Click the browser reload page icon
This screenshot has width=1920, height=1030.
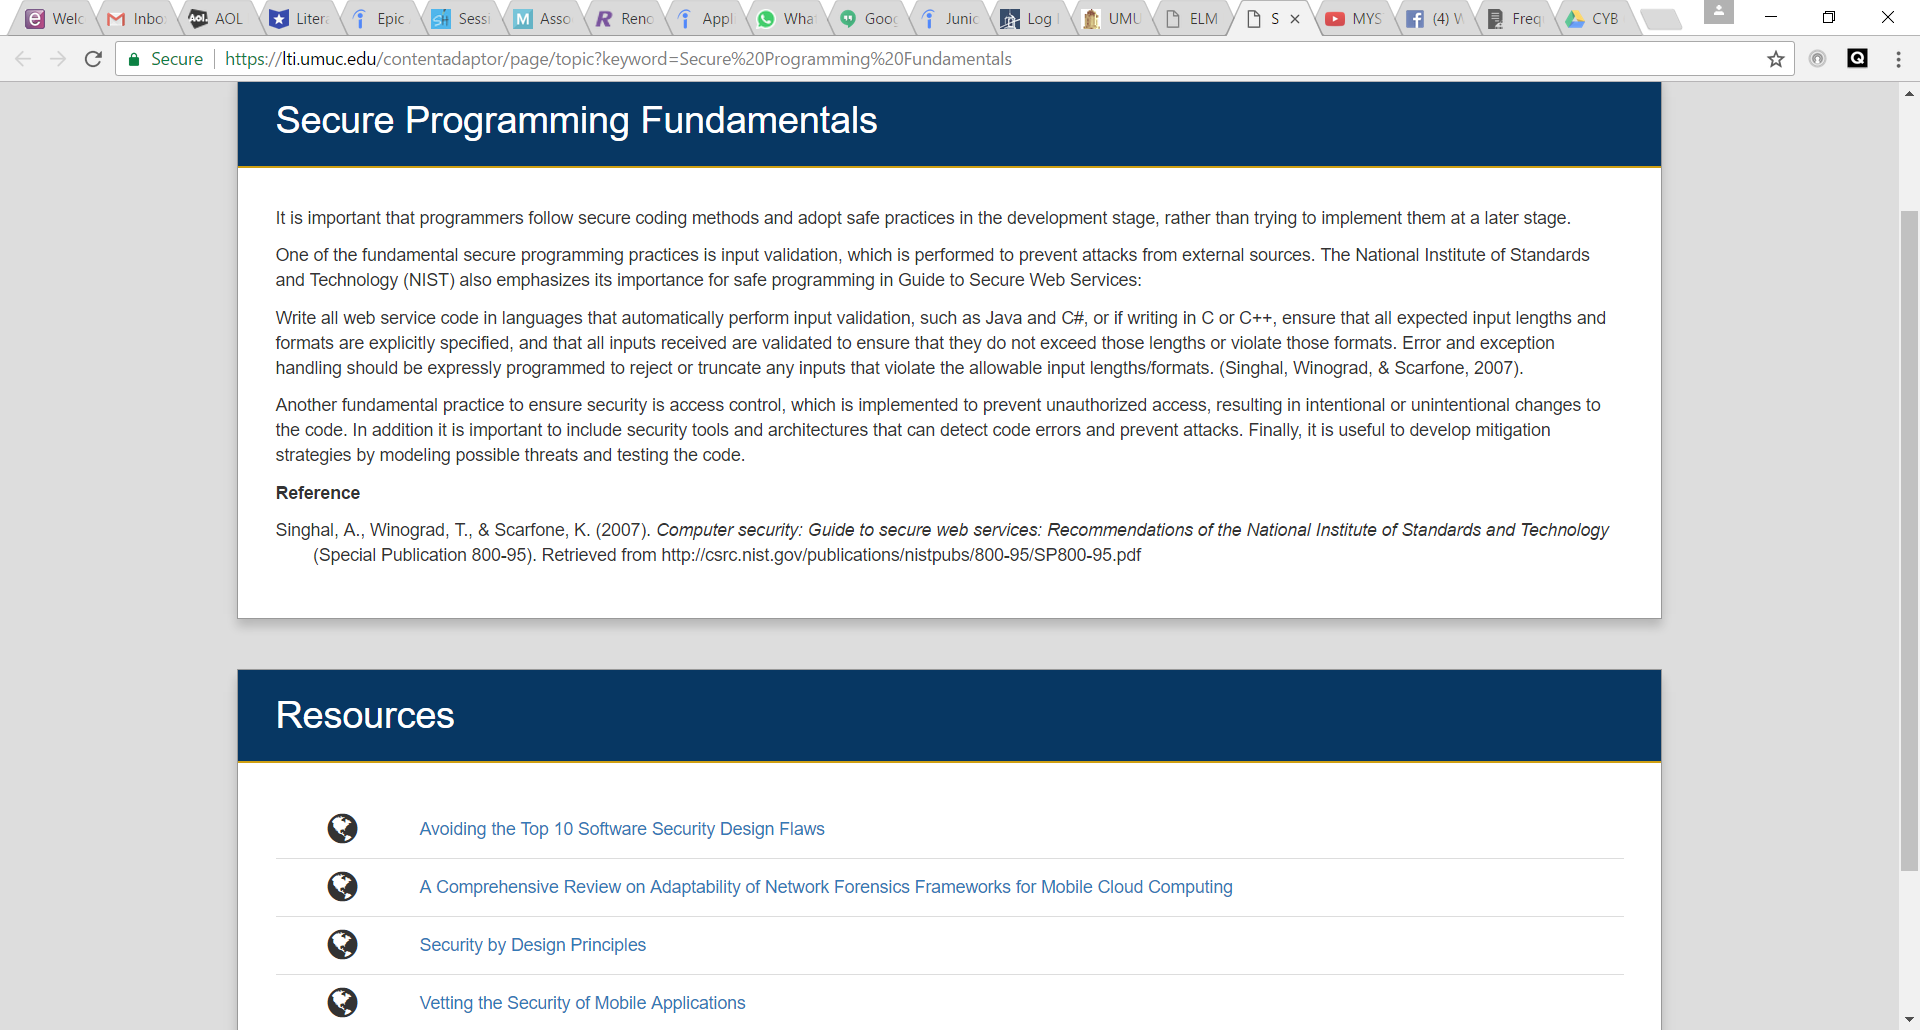93,59
